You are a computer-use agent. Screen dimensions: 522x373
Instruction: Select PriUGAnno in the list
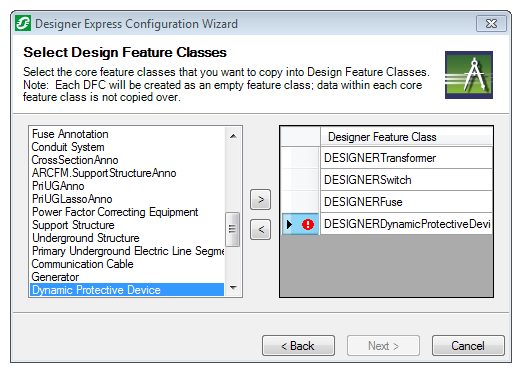pos(127,186)
